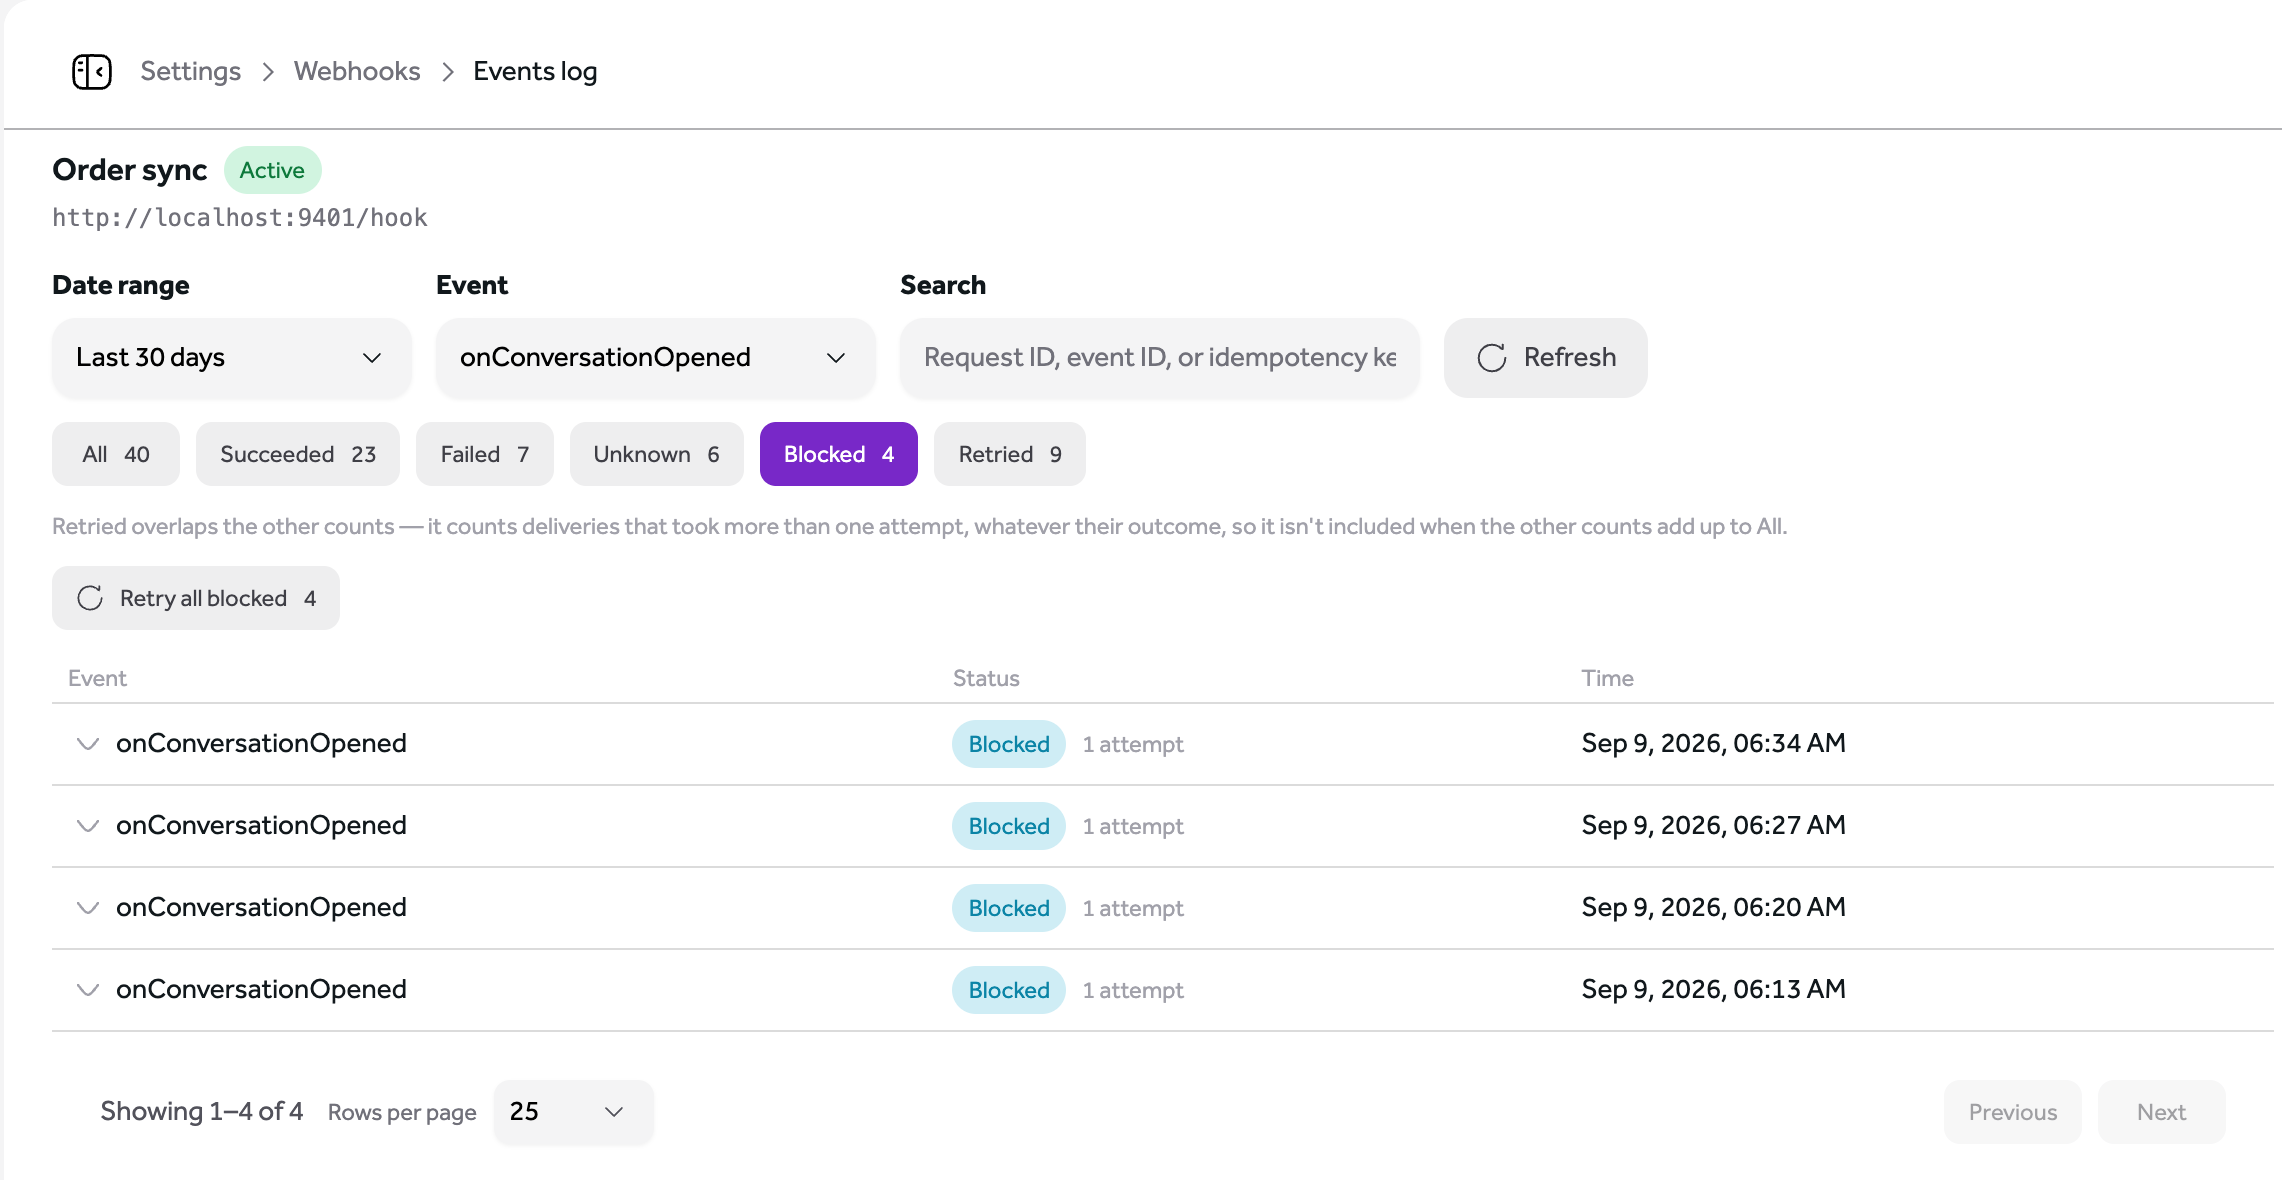Click the Order sync heading
The width and height of the screenshot is (2282, 1180).
tap(130, 170)
